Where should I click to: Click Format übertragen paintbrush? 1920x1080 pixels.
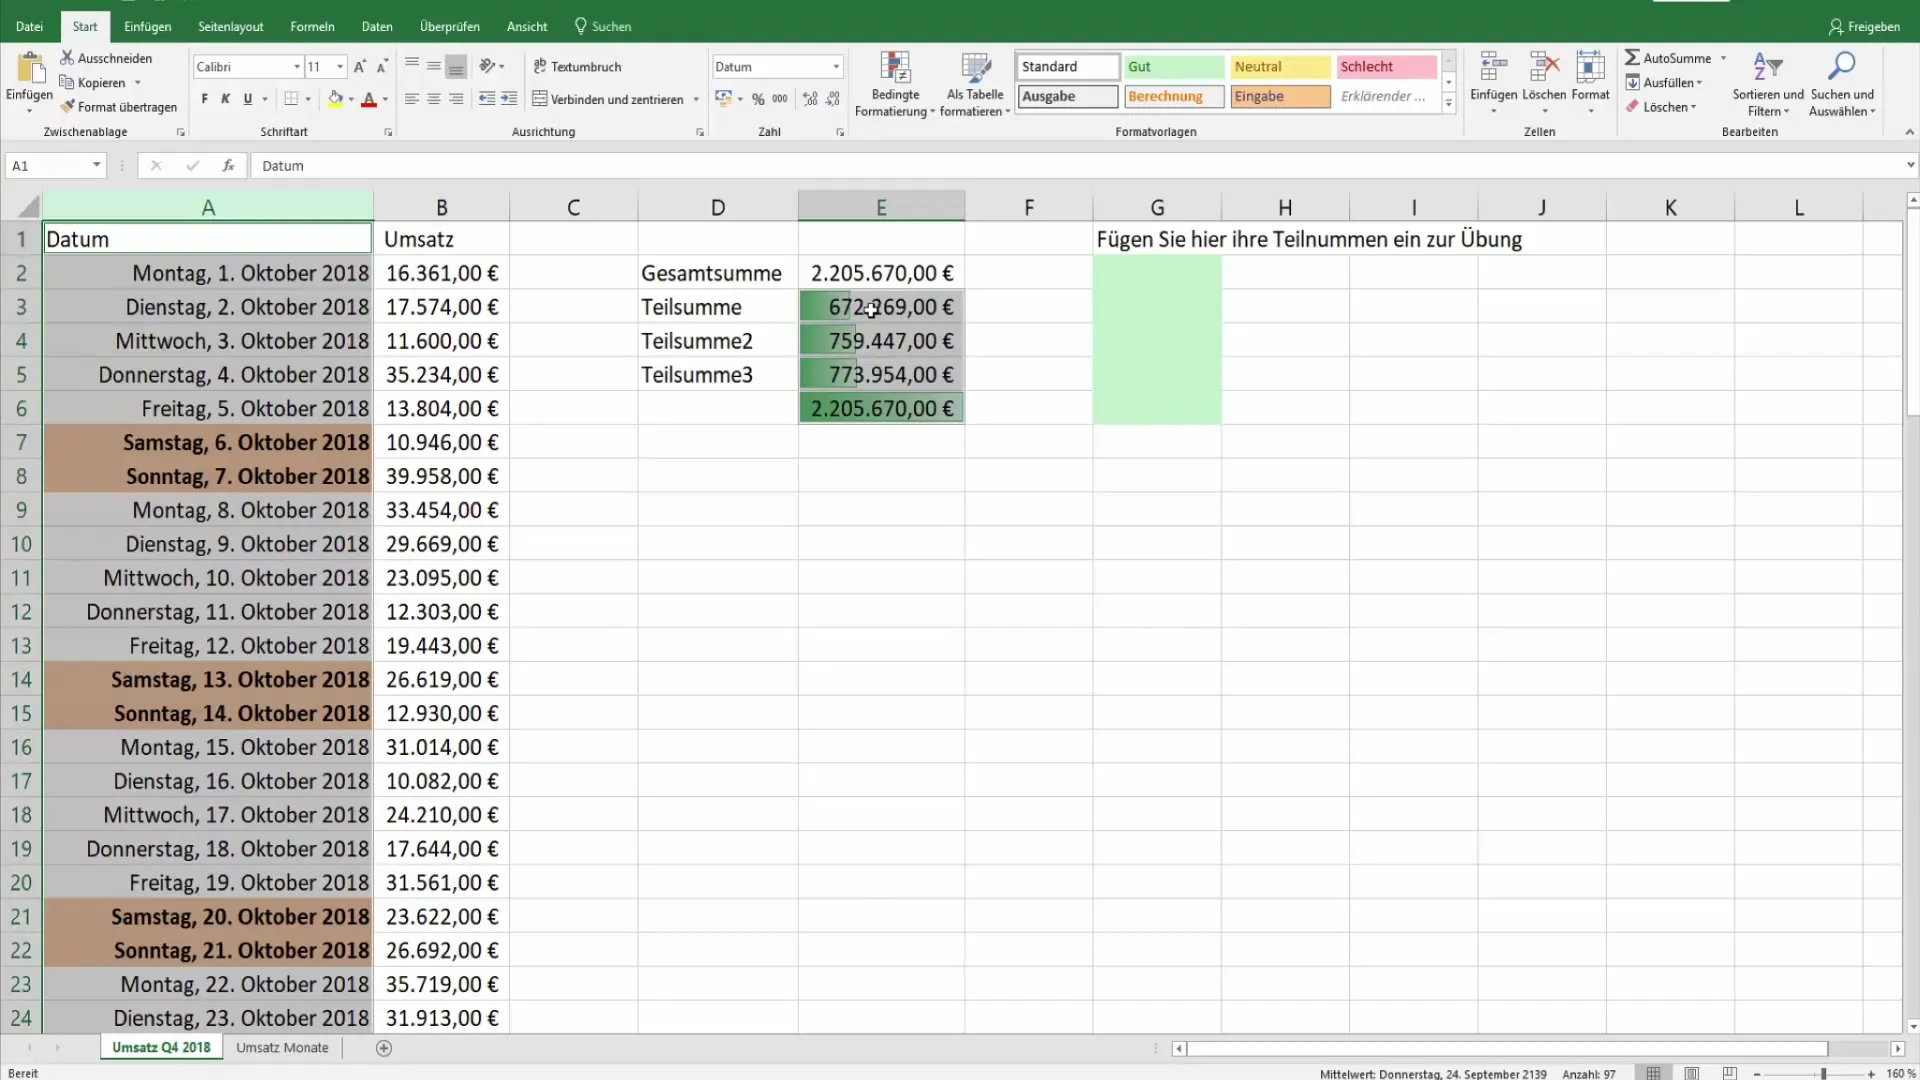coord(118,107)
